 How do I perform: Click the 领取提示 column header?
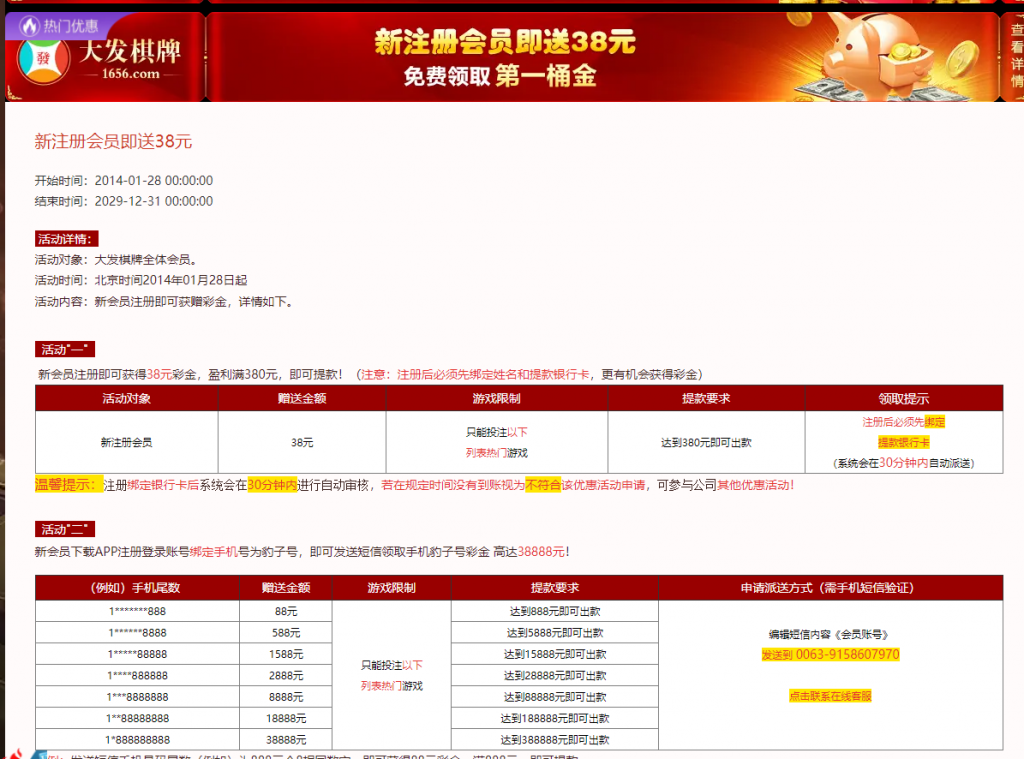point(904,398)
